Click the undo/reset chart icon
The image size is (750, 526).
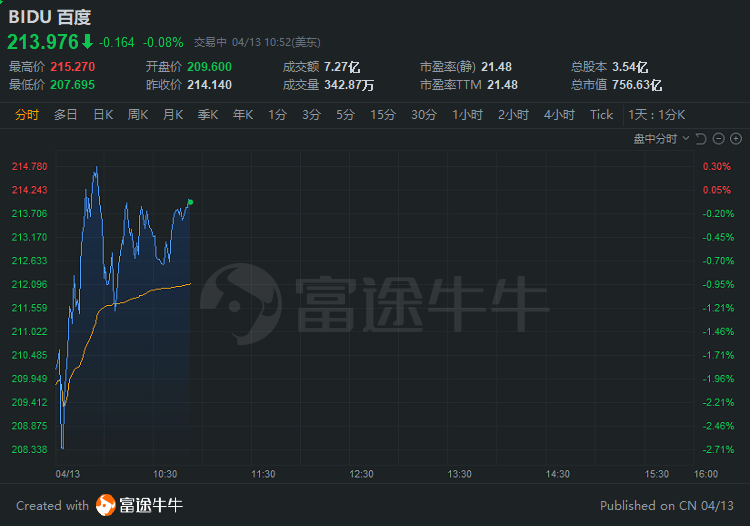701,139
